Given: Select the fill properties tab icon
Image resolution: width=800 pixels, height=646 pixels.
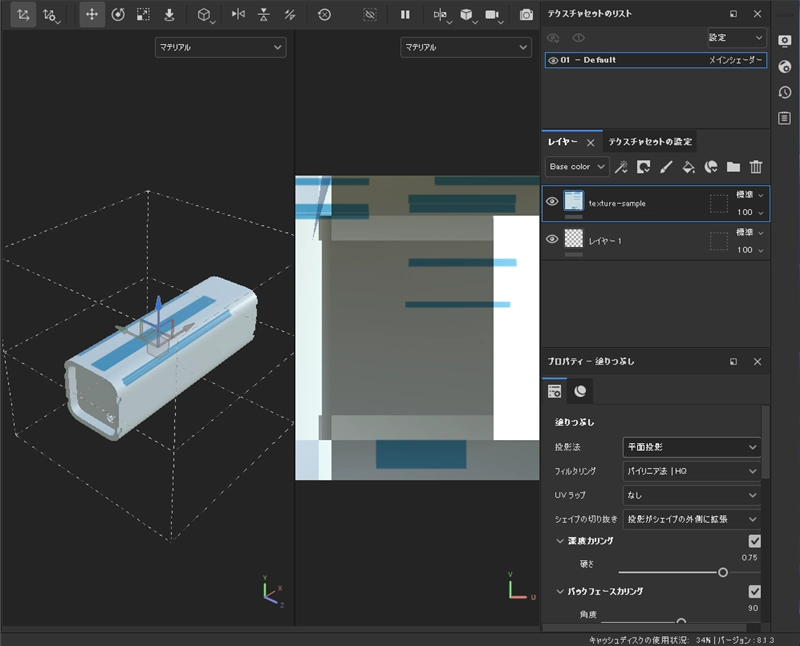Looking at the screenshot, I should 555,391.
